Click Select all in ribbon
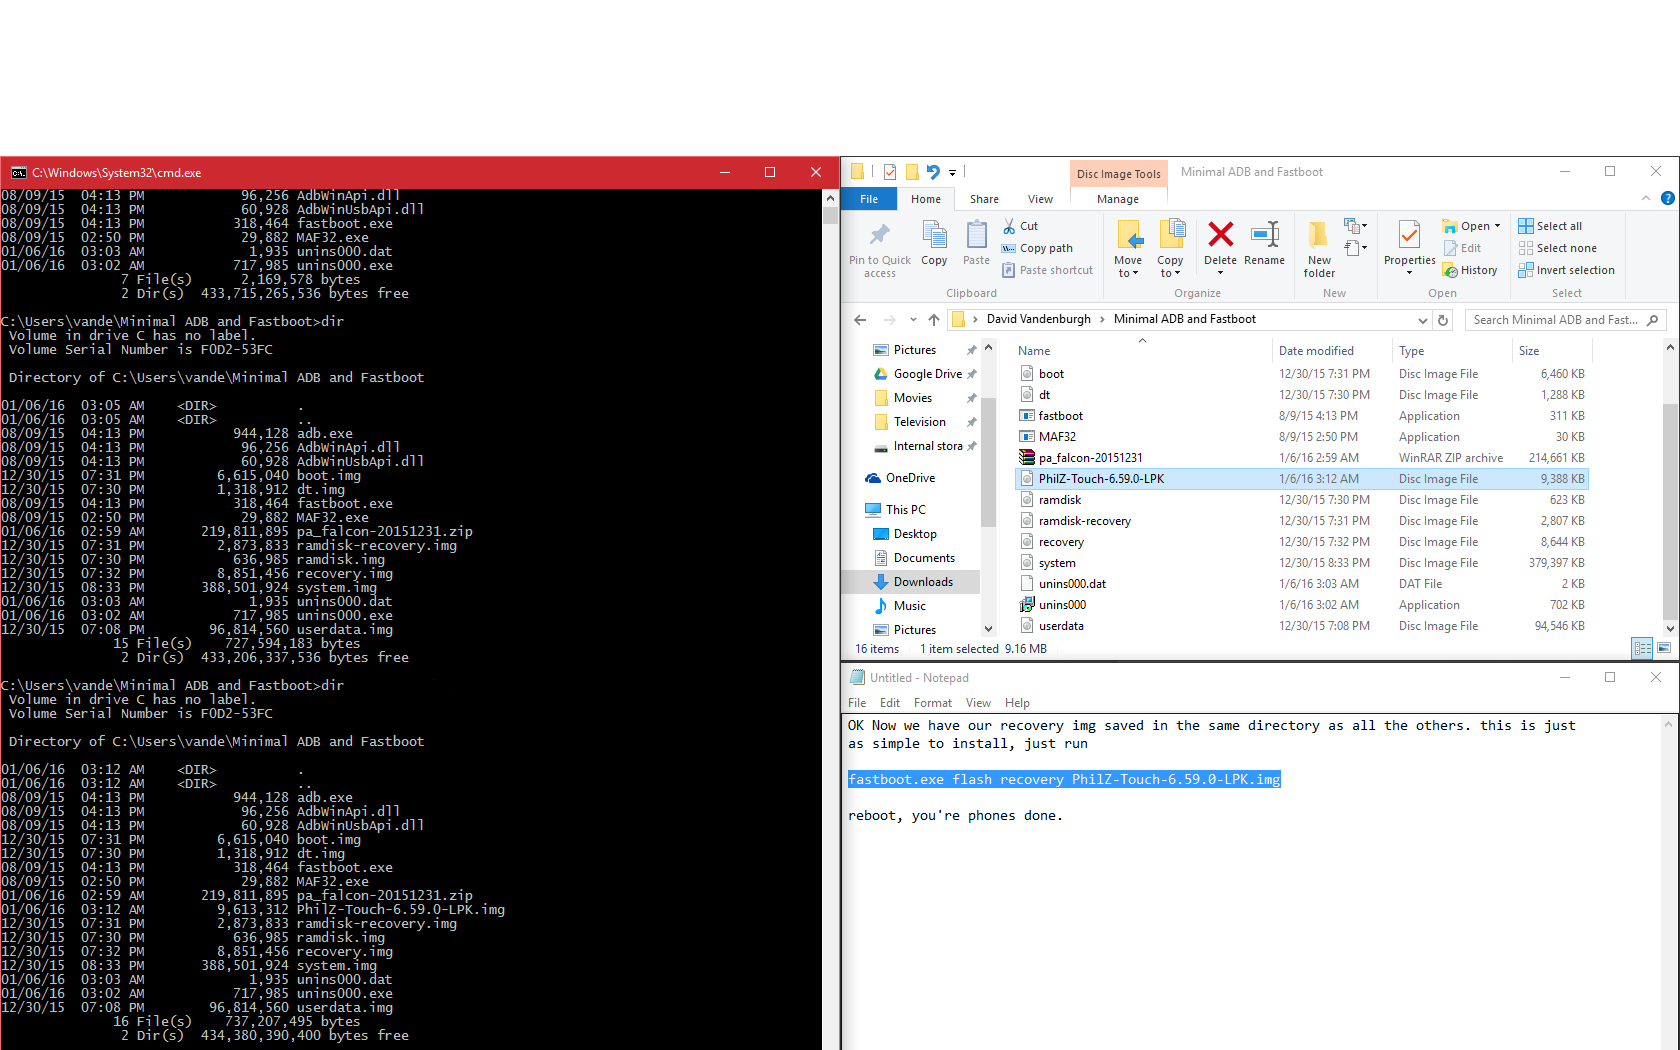 coord(1550,226)
